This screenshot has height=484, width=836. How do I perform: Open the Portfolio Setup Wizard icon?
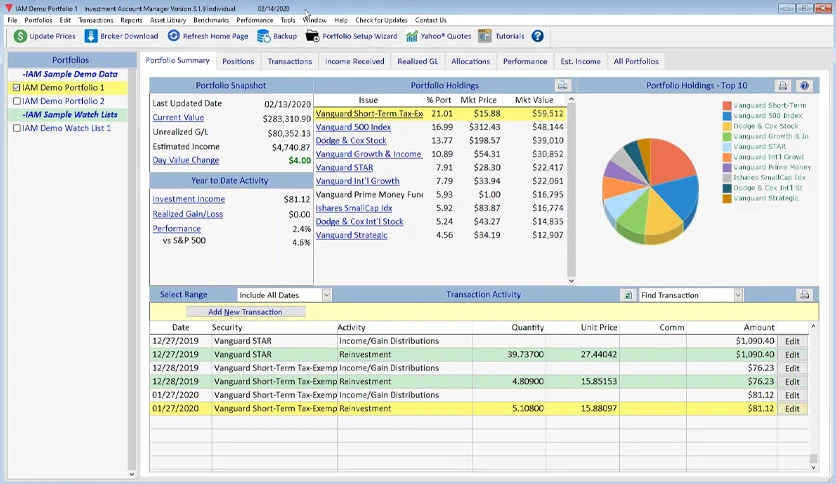tap(312, 36)
